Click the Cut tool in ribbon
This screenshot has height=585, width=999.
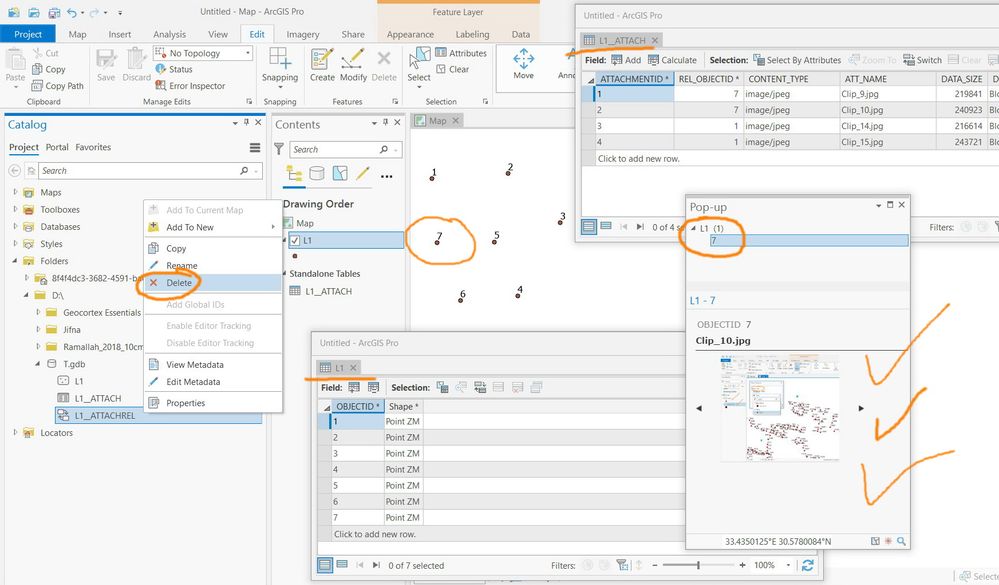tap(45, 53)
